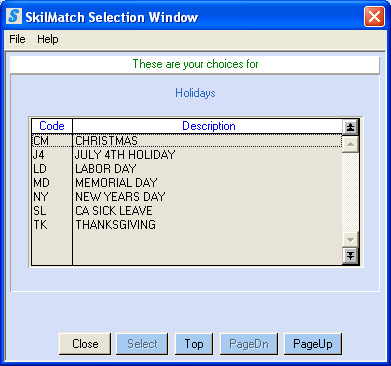
Task: Click the CM code cell
Action: pyautogui.click(x=52, y=141)
